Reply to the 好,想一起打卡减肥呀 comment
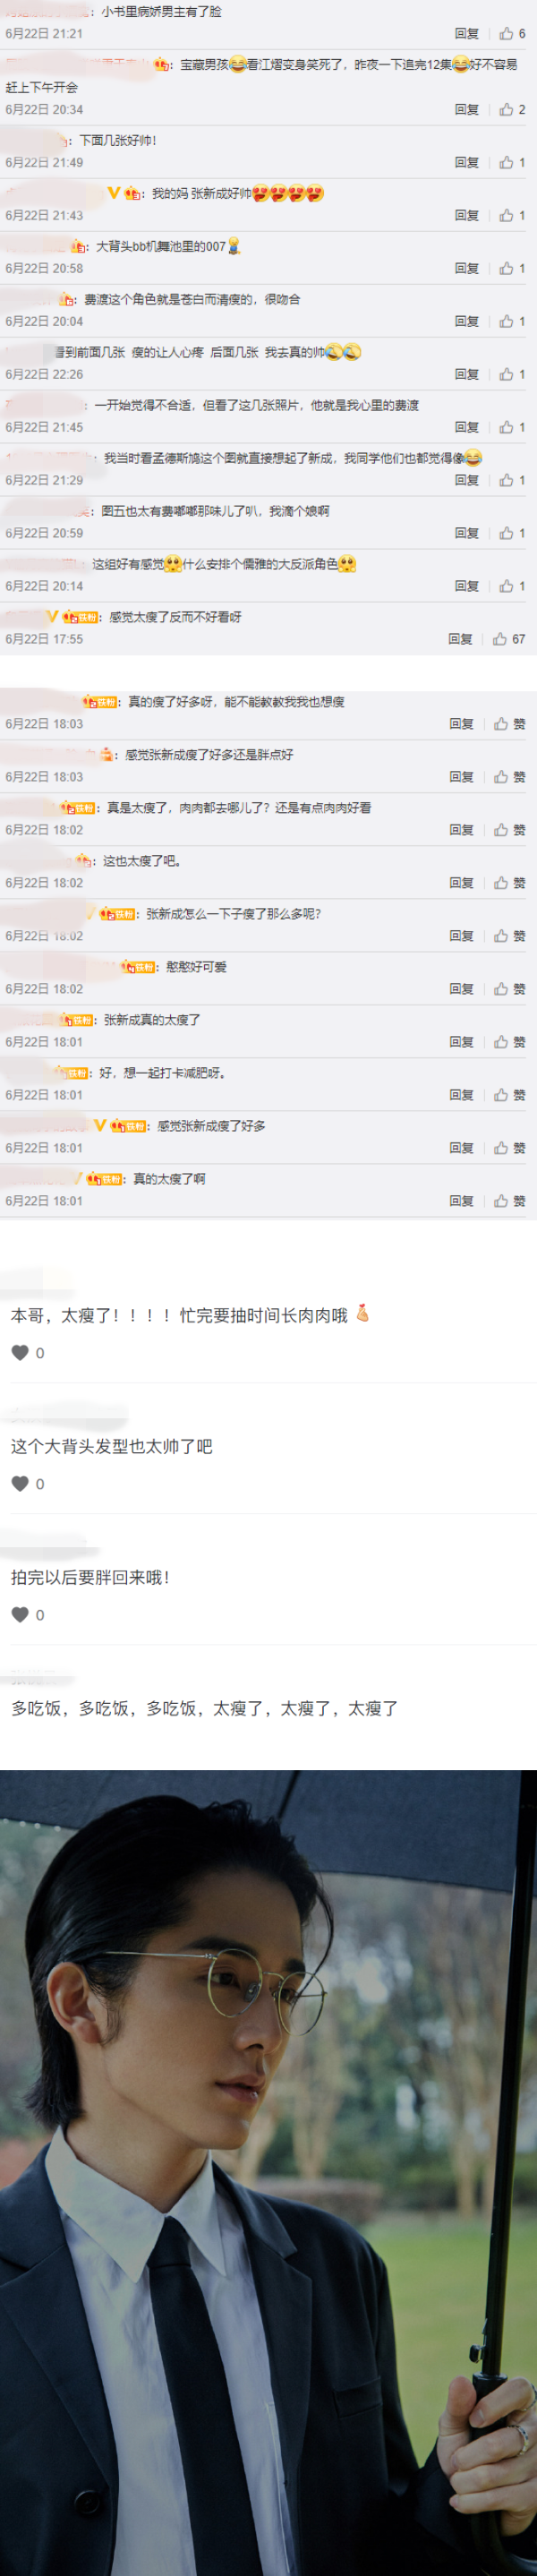The width and height of the screenshot is (537, 2576). (461, 1095)
